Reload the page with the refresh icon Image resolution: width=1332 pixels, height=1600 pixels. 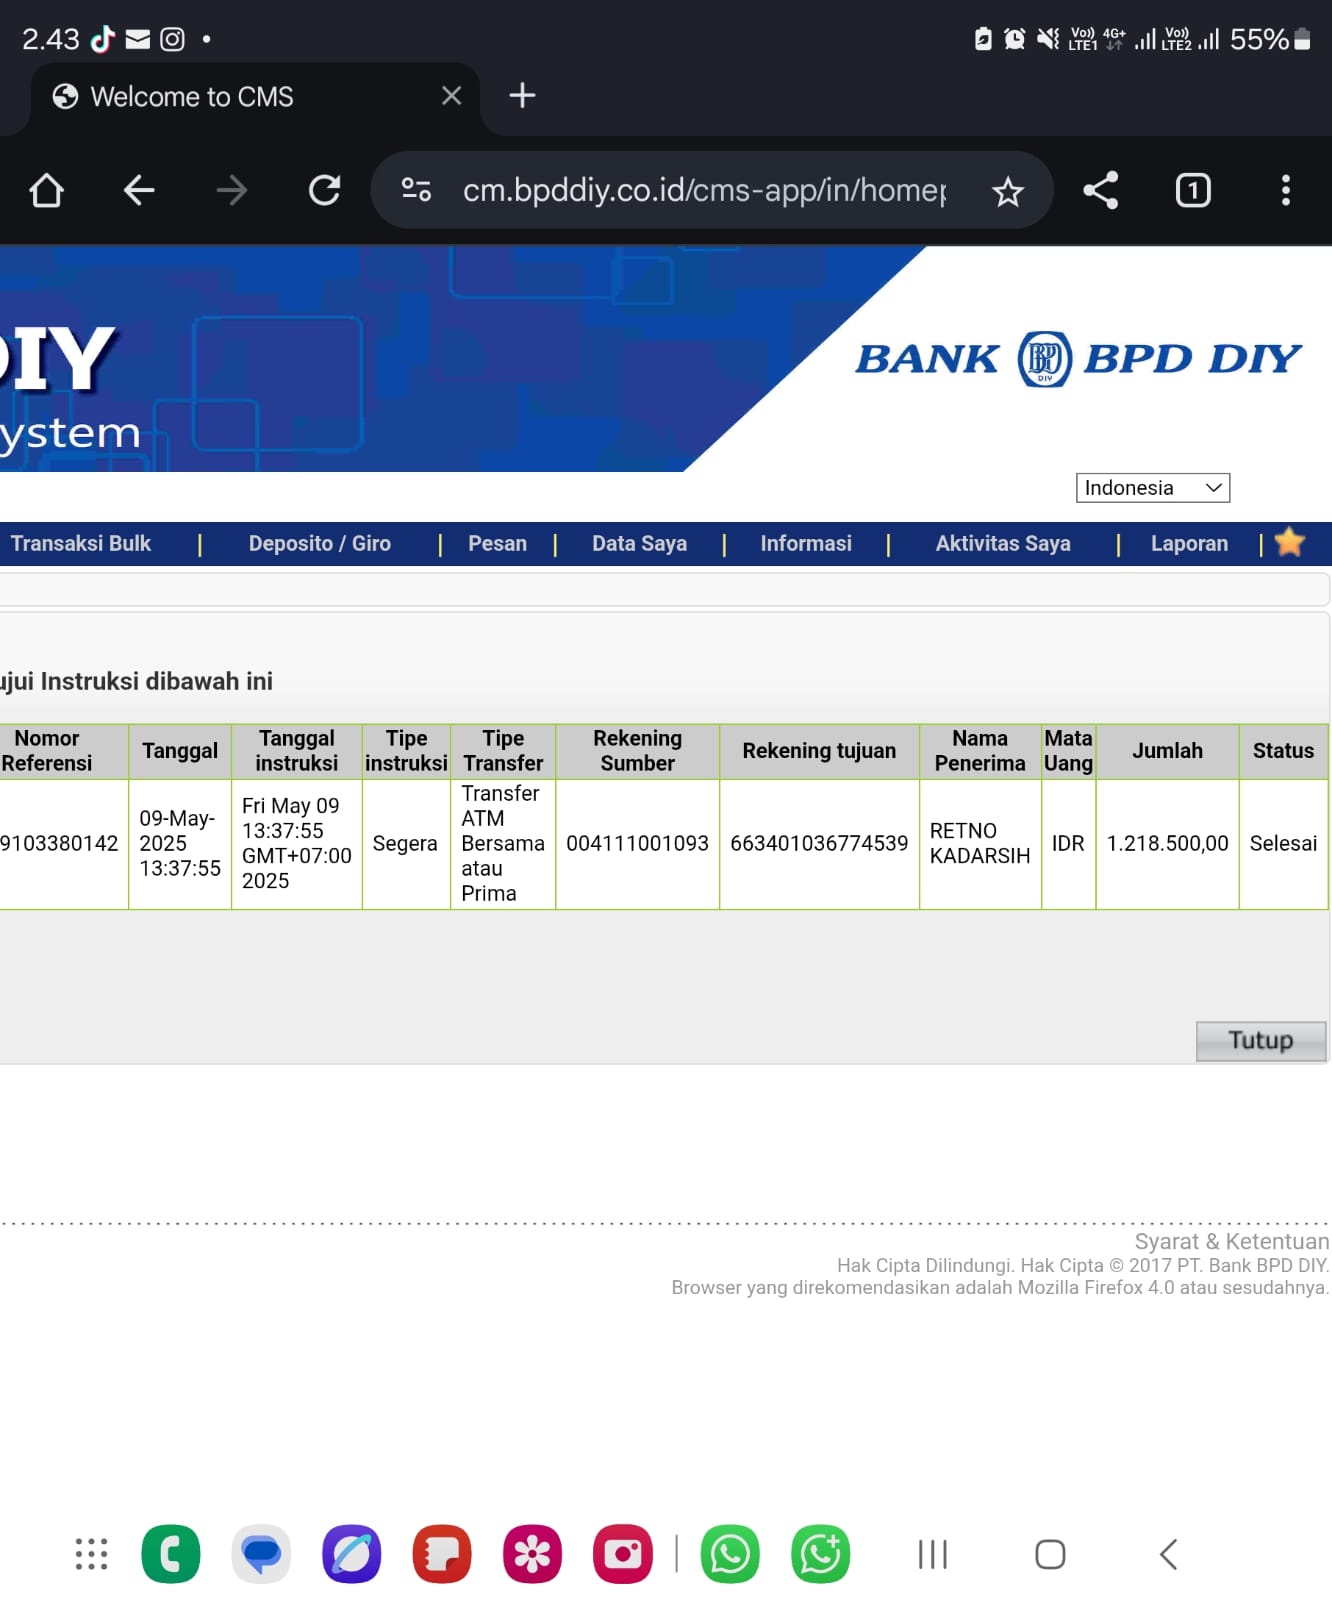click(324, 190)
